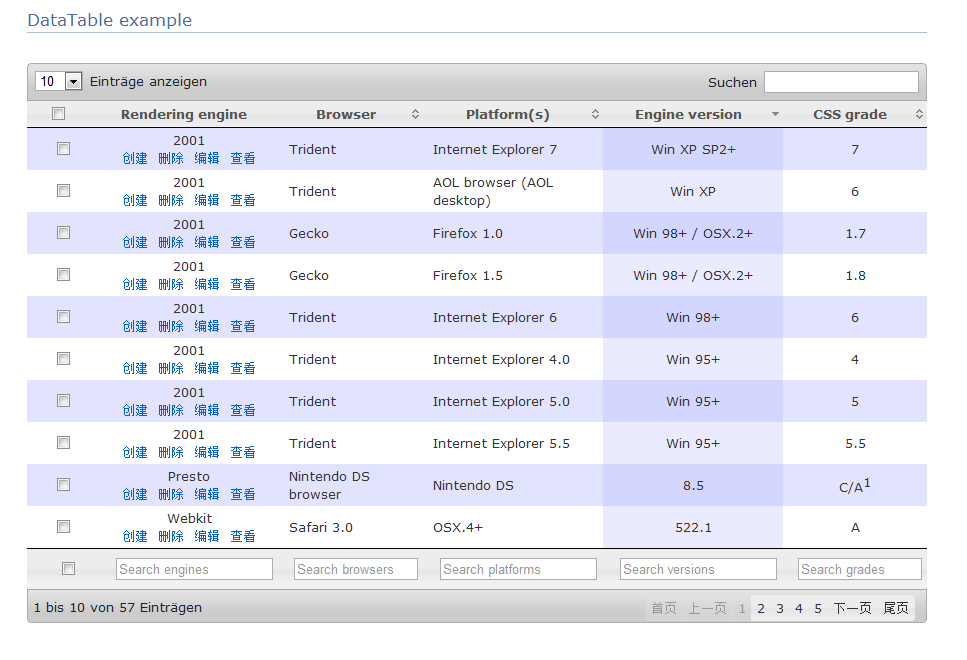This screenshot has width=967, height=660.
Task: Click 查看 link in Internet Explorer 4.0 row
Action: pos(242,368)
